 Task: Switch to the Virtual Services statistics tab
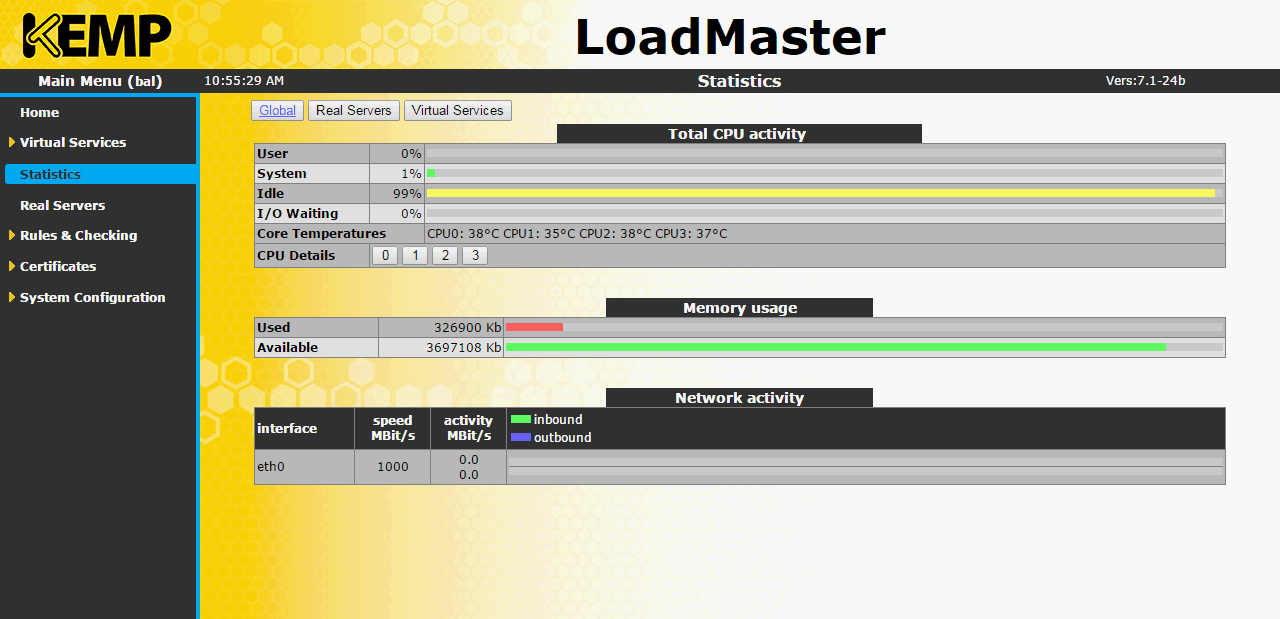point(458,110)
